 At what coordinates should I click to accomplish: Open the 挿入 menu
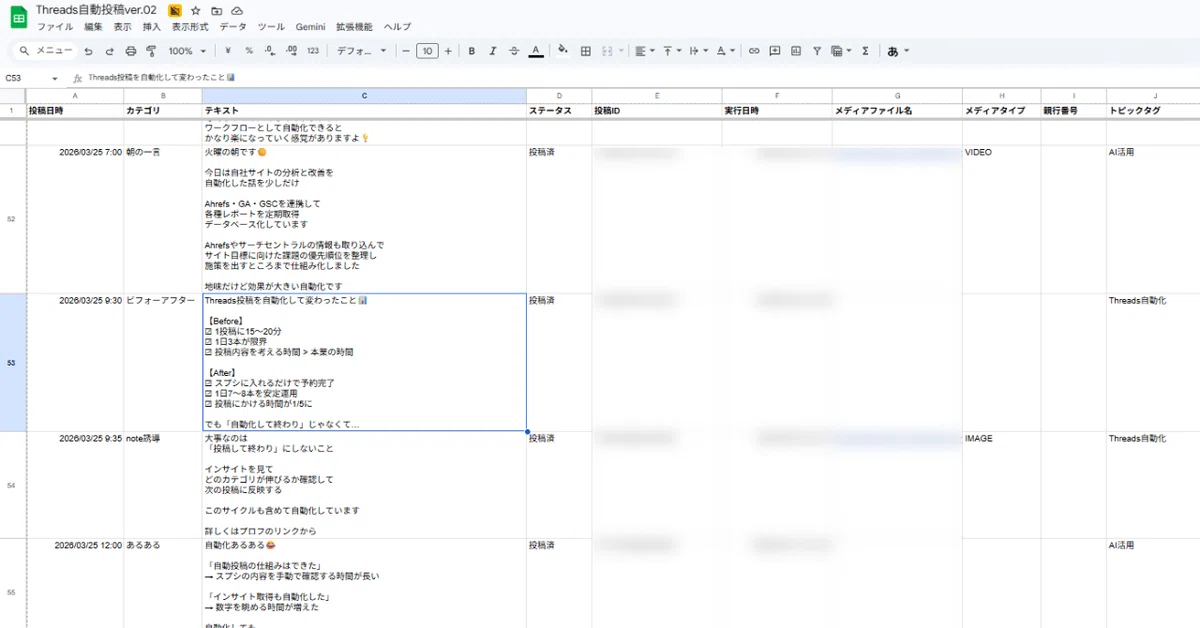pos(151,27)
